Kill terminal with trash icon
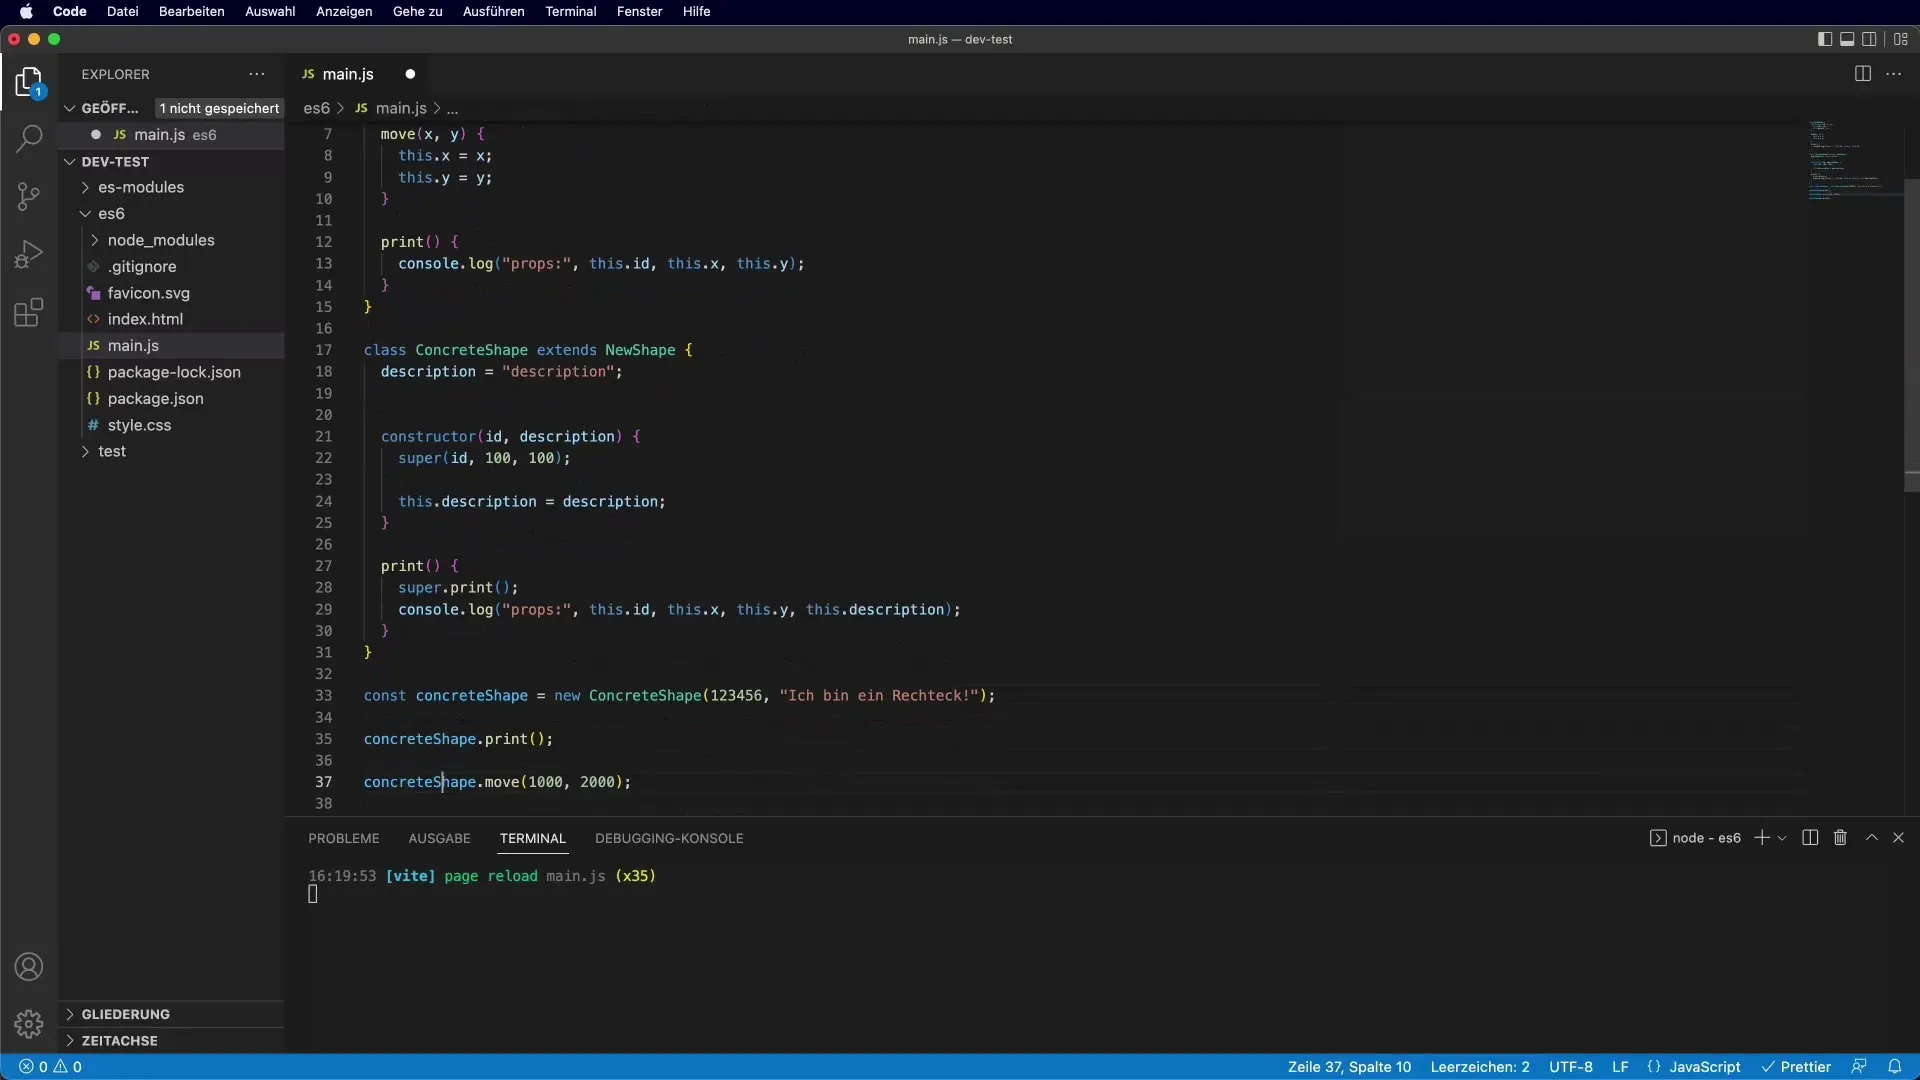The image size is (1920, 1080). (x=1840, y=838)
